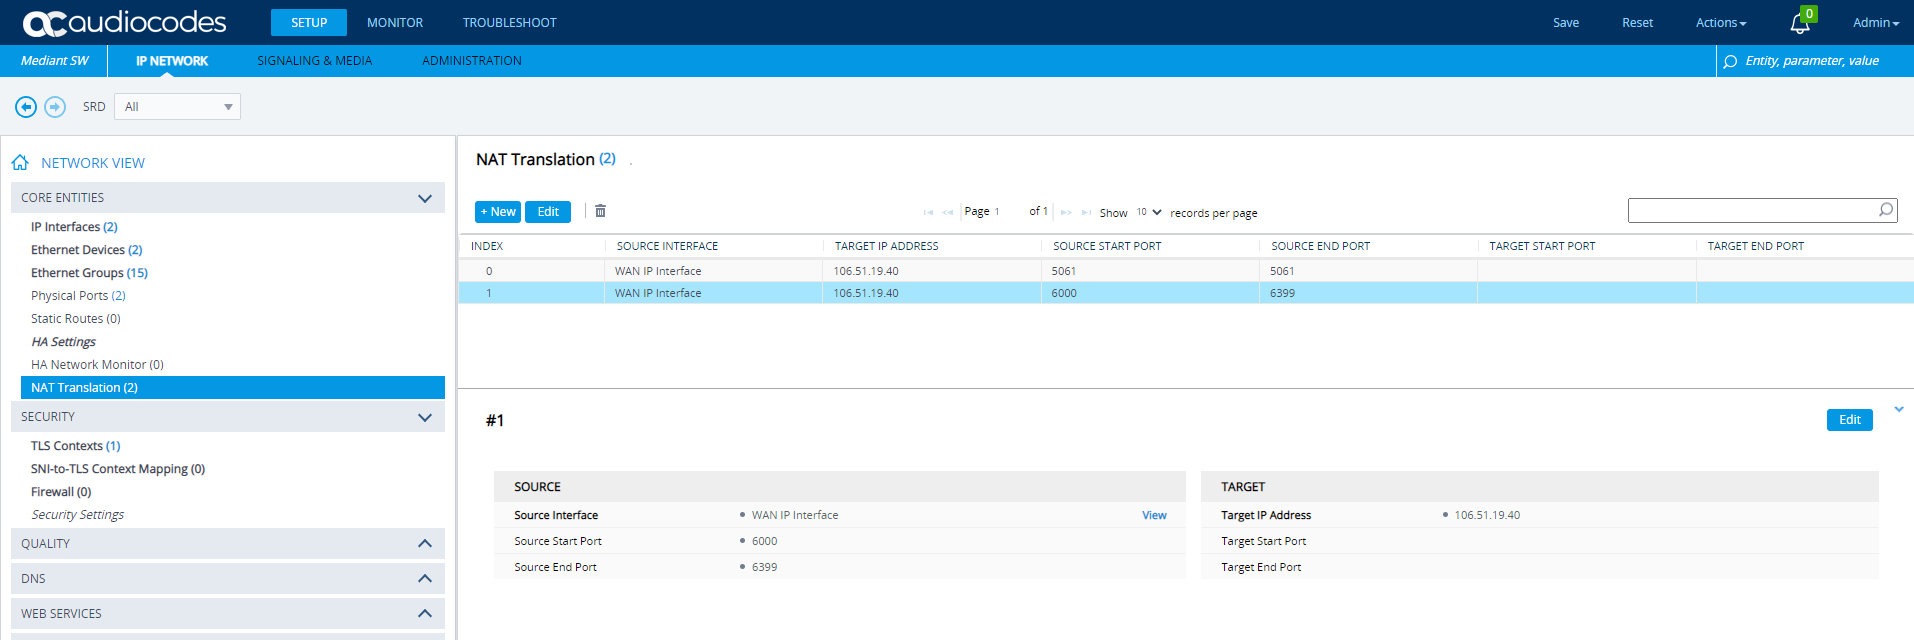Navigate back with the left arrow icon

pos(26,107)
